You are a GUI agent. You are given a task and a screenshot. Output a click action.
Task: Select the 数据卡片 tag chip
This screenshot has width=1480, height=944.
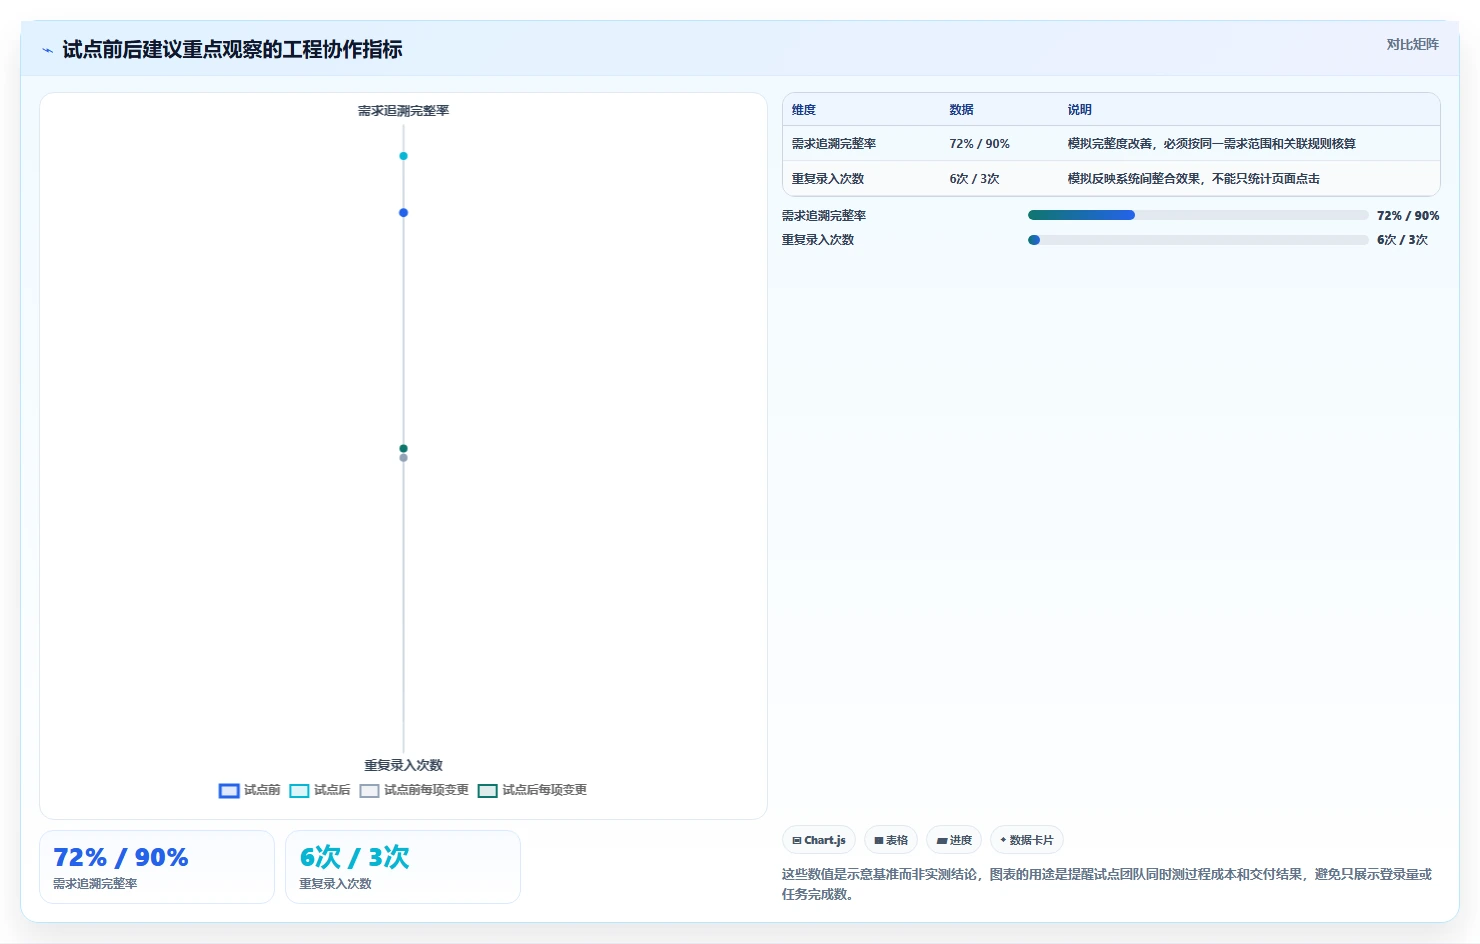point(1027,840)
